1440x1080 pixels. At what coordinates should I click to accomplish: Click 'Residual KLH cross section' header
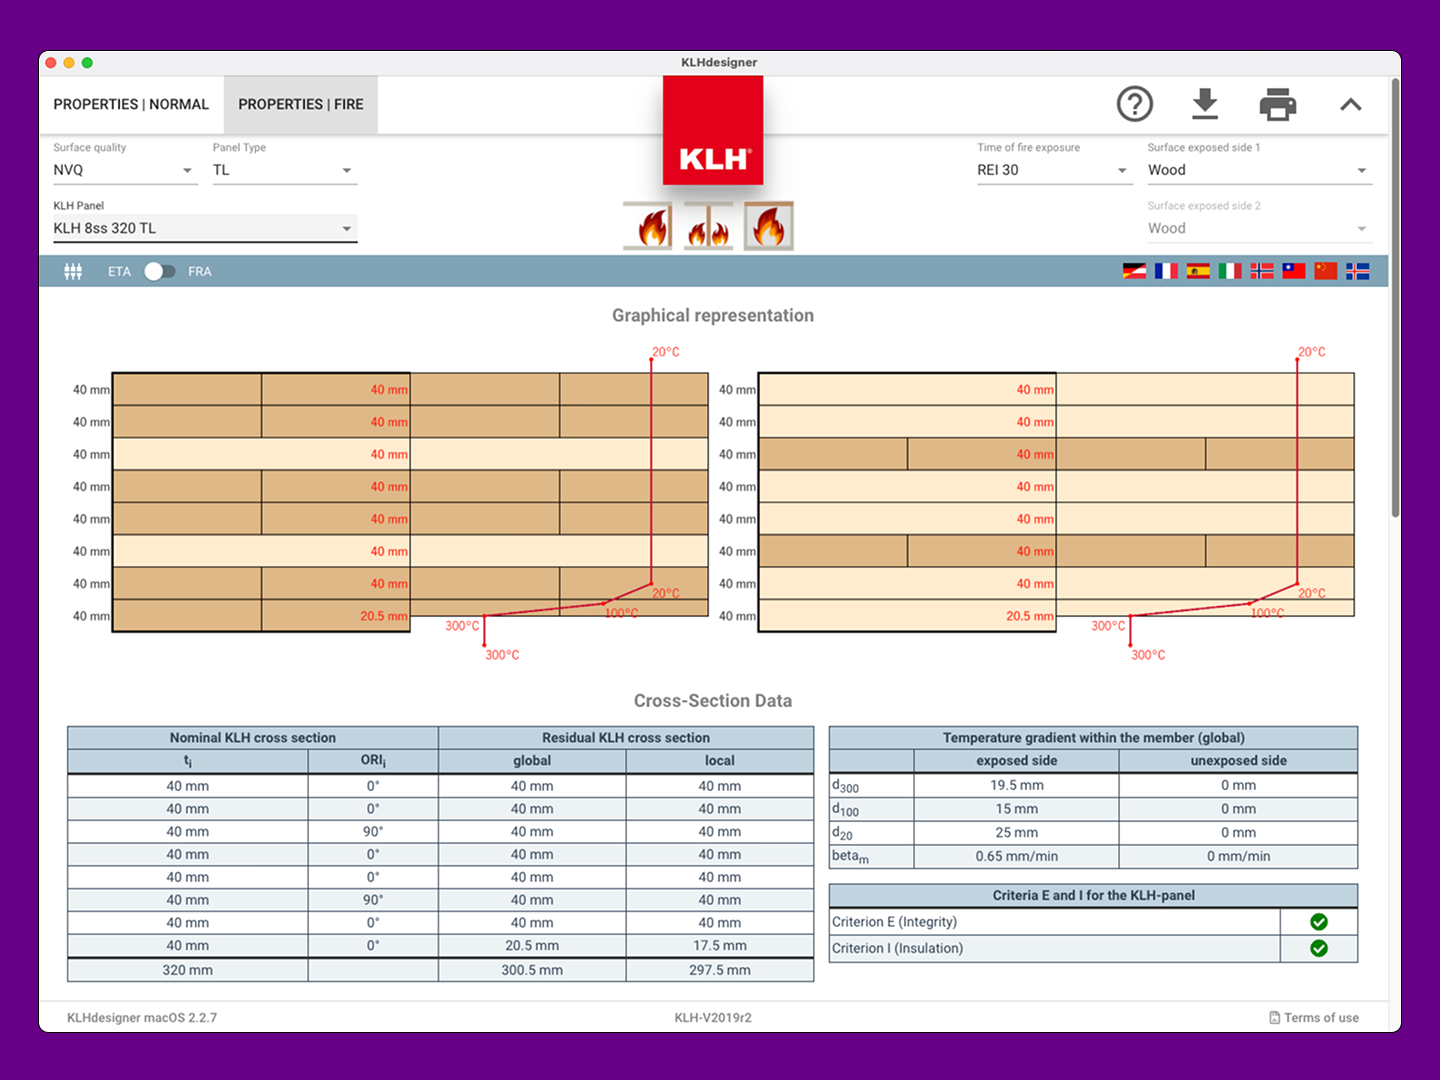click(x=626, y=738)
